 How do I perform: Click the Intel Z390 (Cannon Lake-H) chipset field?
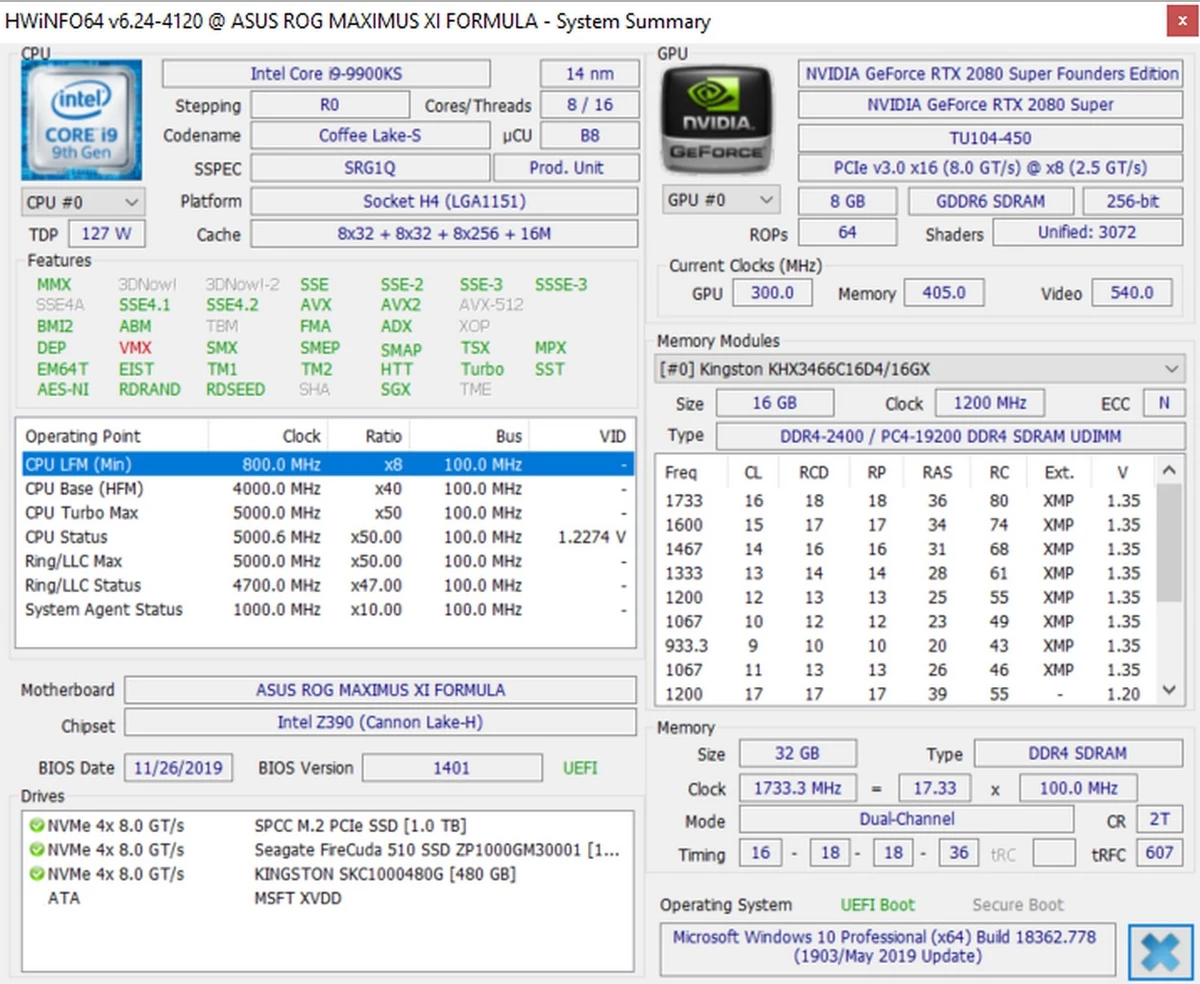click(380, 722)
